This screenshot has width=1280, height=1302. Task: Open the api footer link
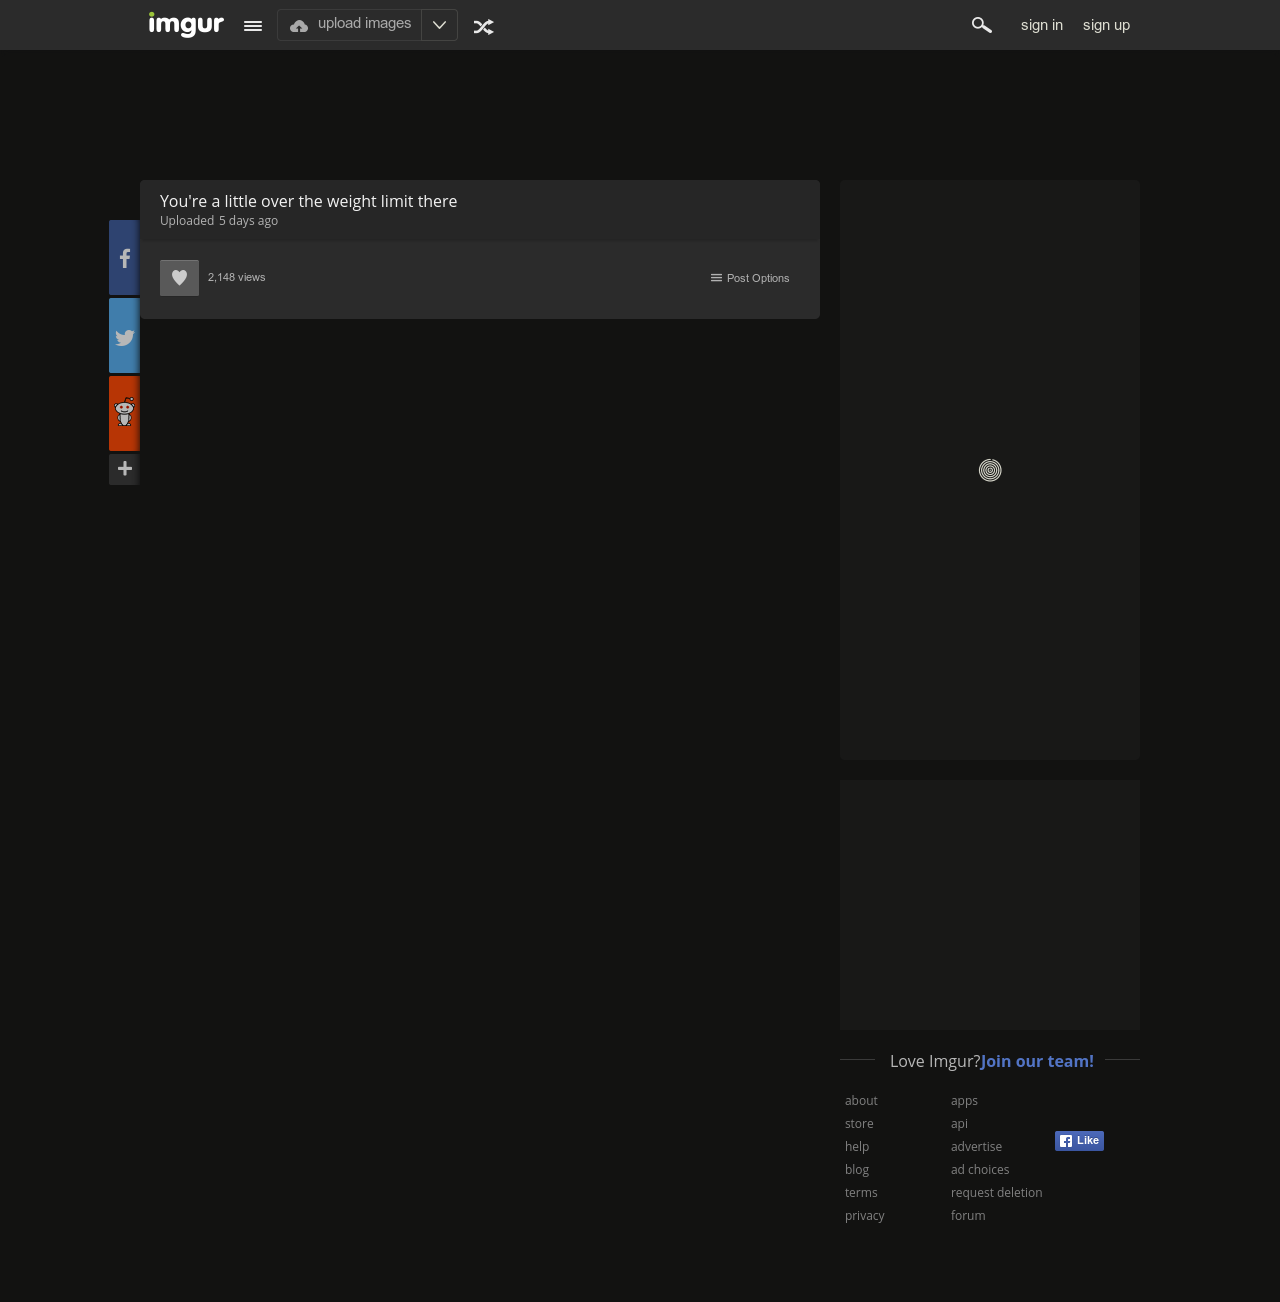(x=959, y=1124)
